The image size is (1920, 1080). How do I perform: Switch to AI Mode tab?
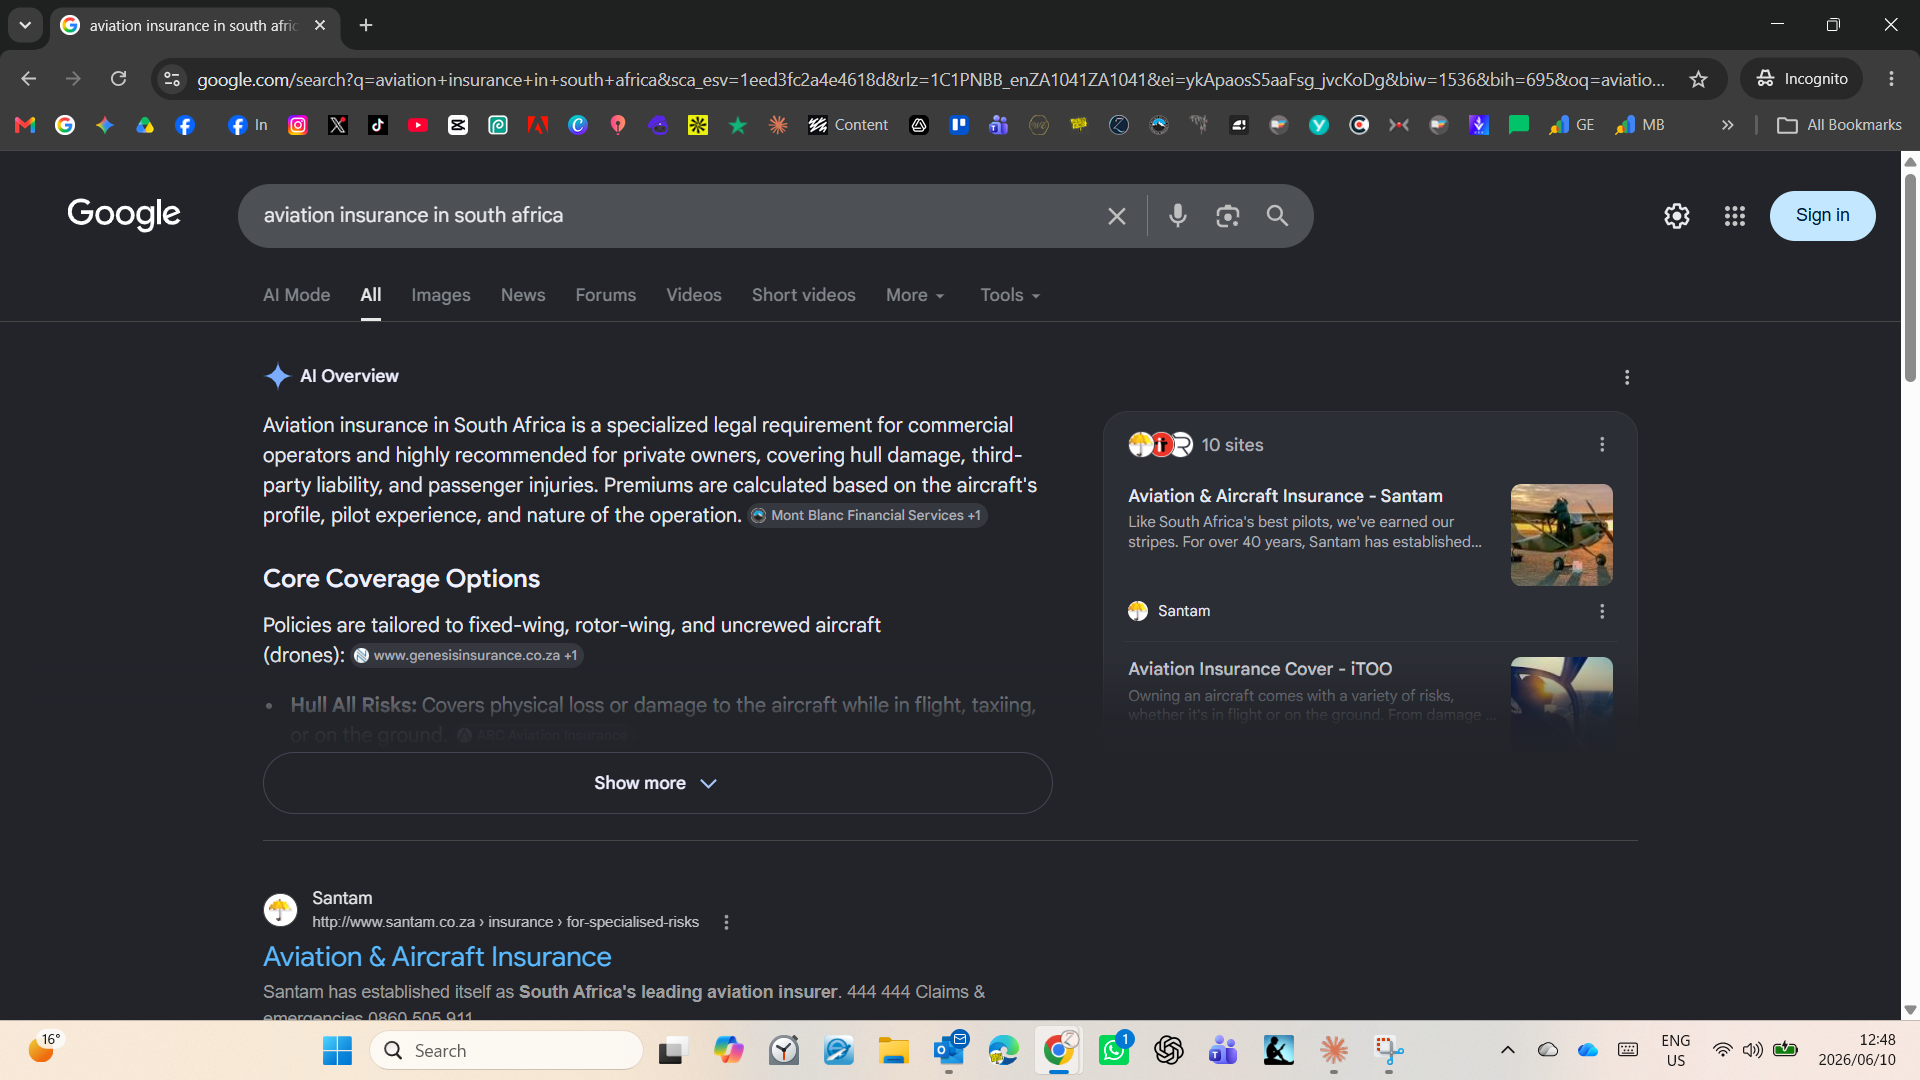click(x=296, y=295)
